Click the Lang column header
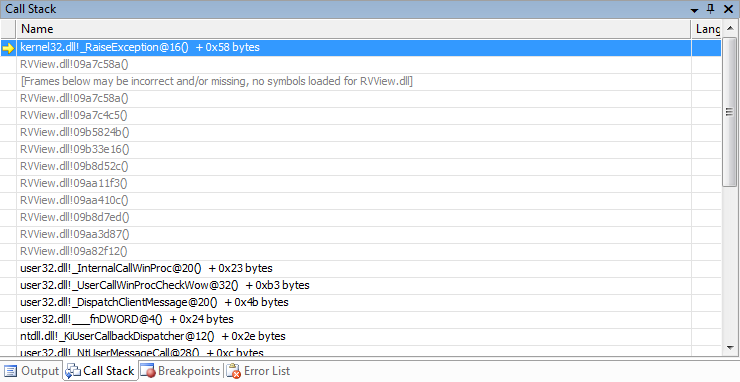Screen dimensions: 740x382 point(706,29)
